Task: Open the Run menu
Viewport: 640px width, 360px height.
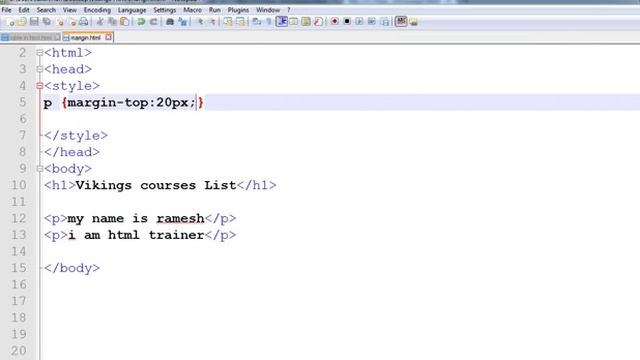Action: (x=215, y=10)
